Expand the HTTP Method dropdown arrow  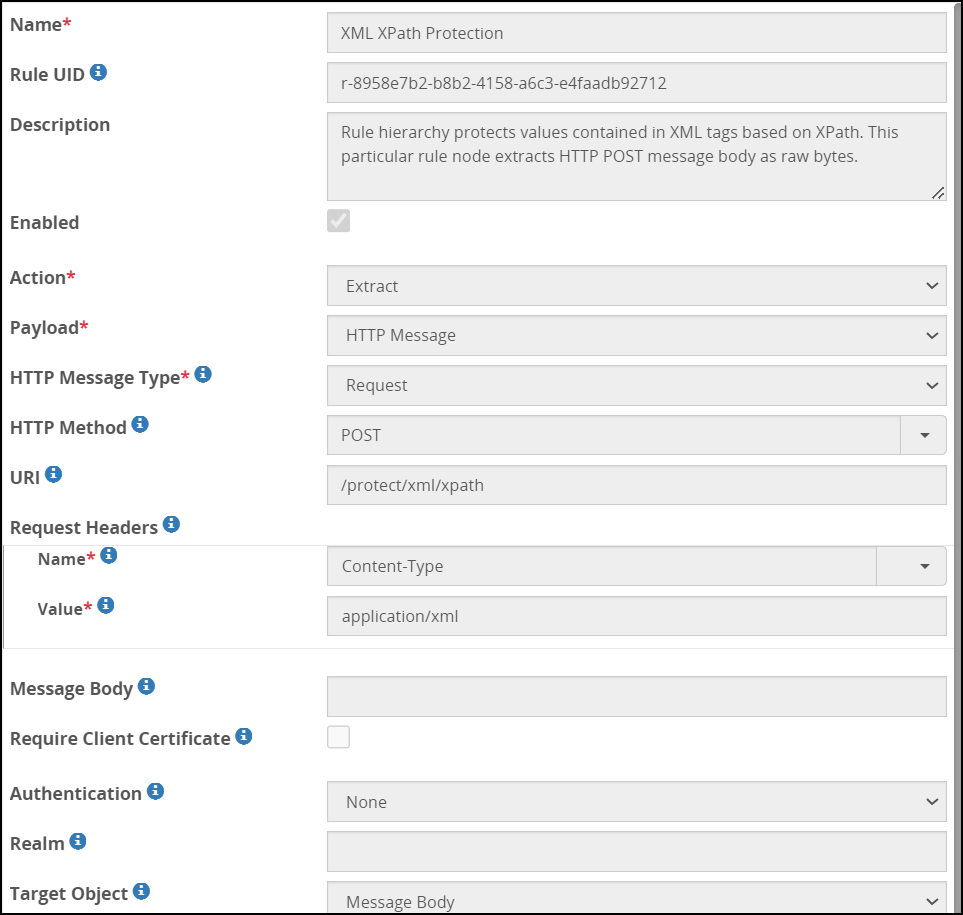click(x=924, y=436)
